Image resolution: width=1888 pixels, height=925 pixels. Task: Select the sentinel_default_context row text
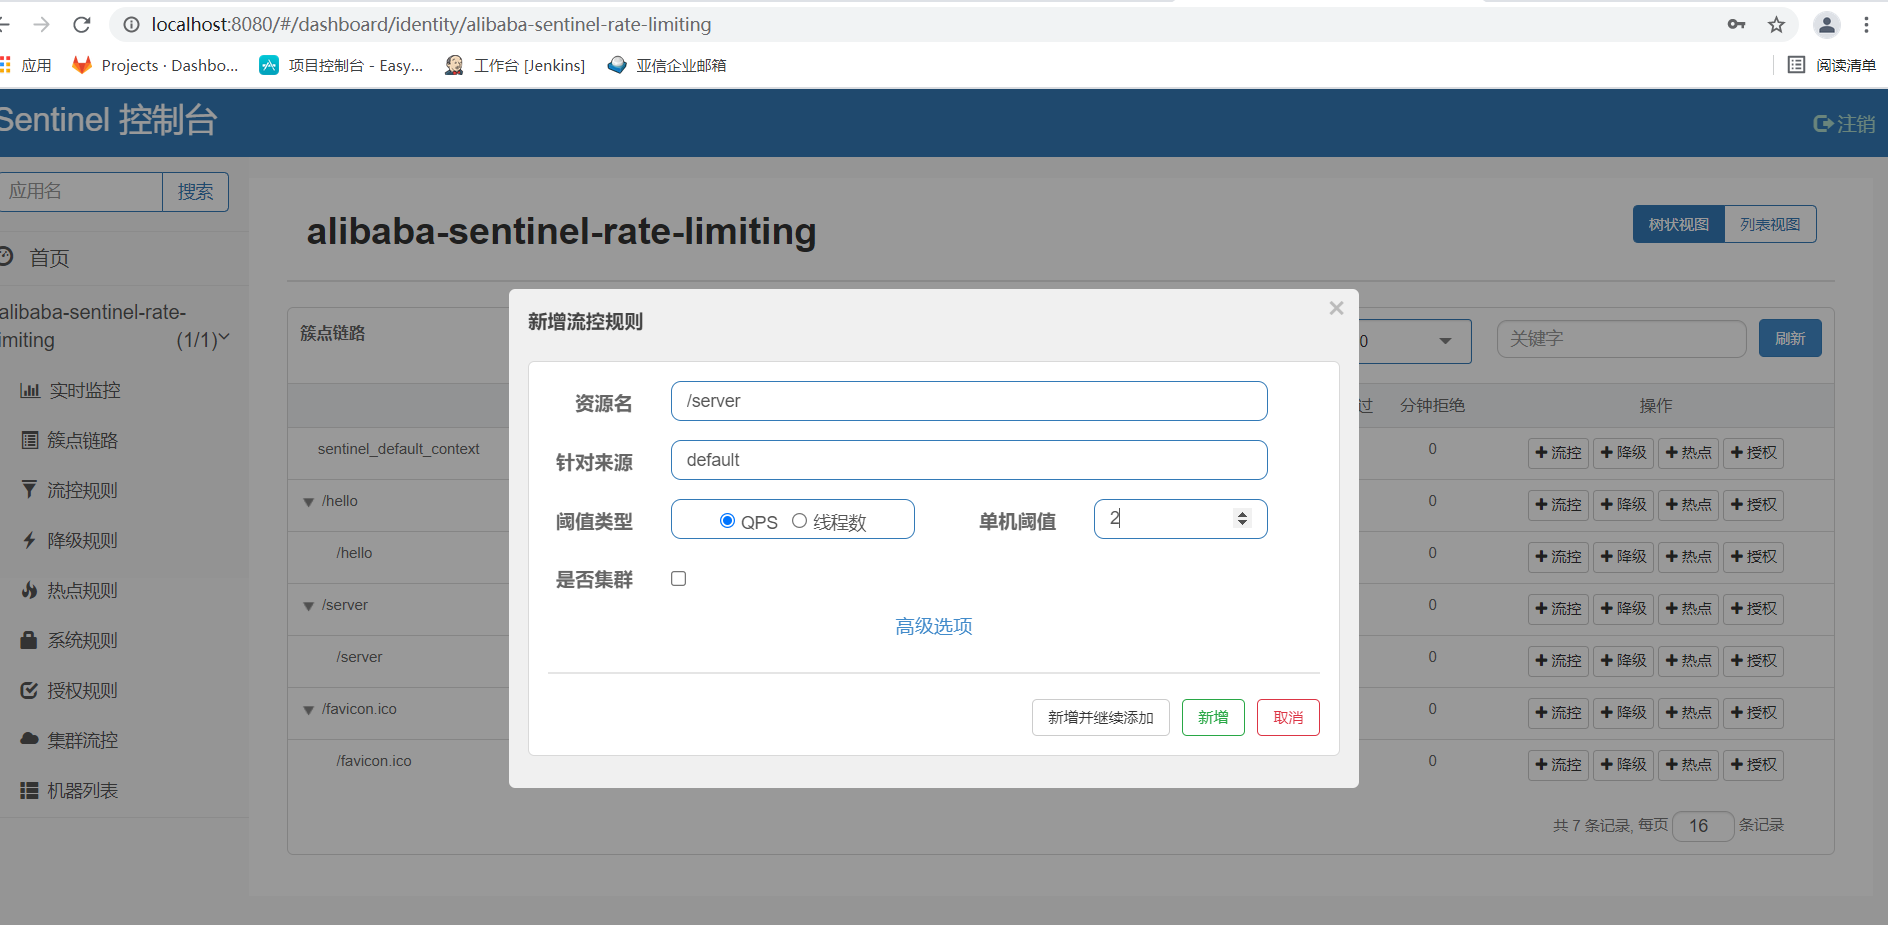click(x=398, y=449)
